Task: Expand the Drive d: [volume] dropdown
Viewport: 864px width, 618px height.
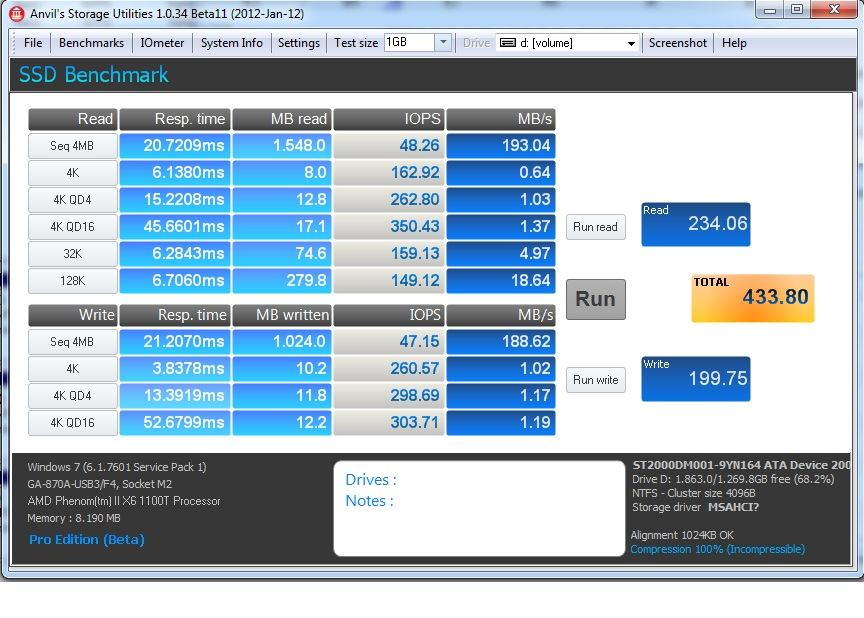Action: (631, 43)
